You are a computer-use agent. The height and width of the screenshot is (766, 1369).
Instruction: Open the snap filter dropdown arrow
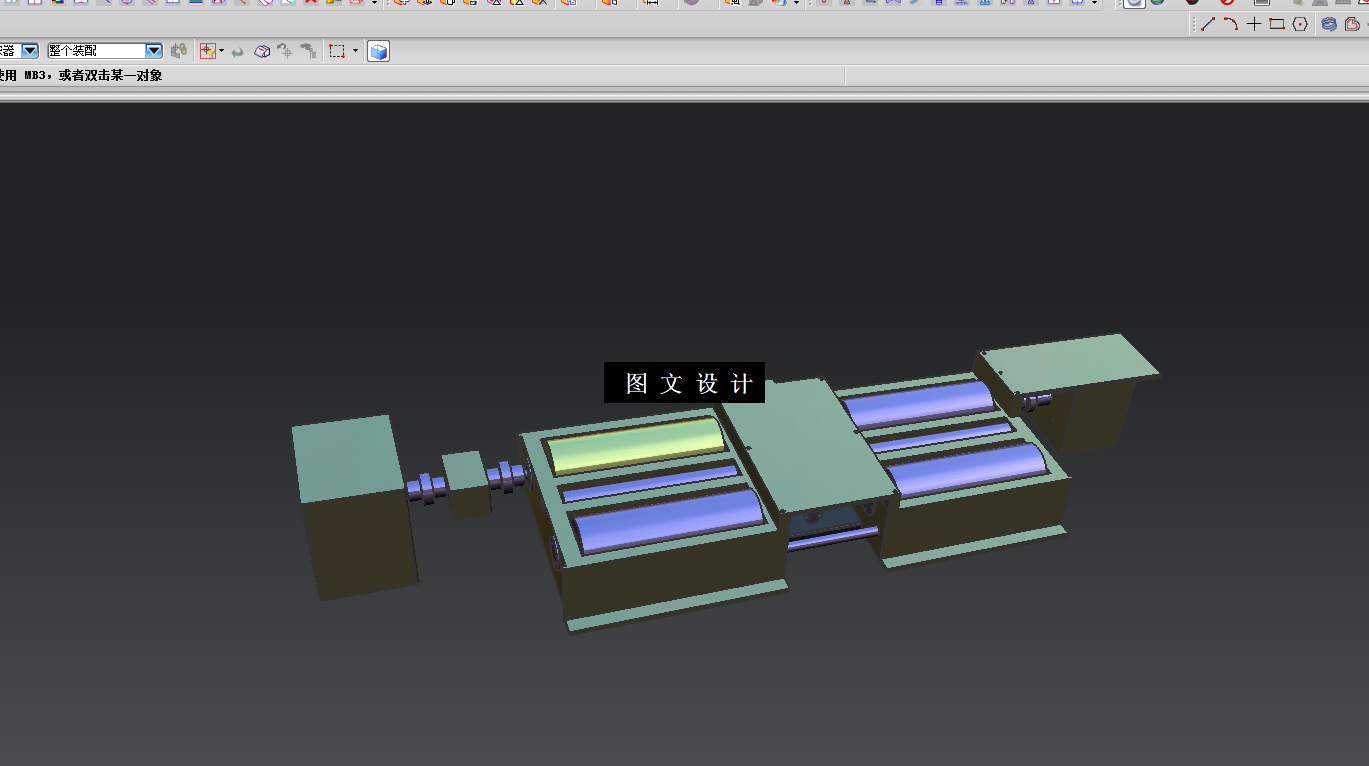point(221,51)
